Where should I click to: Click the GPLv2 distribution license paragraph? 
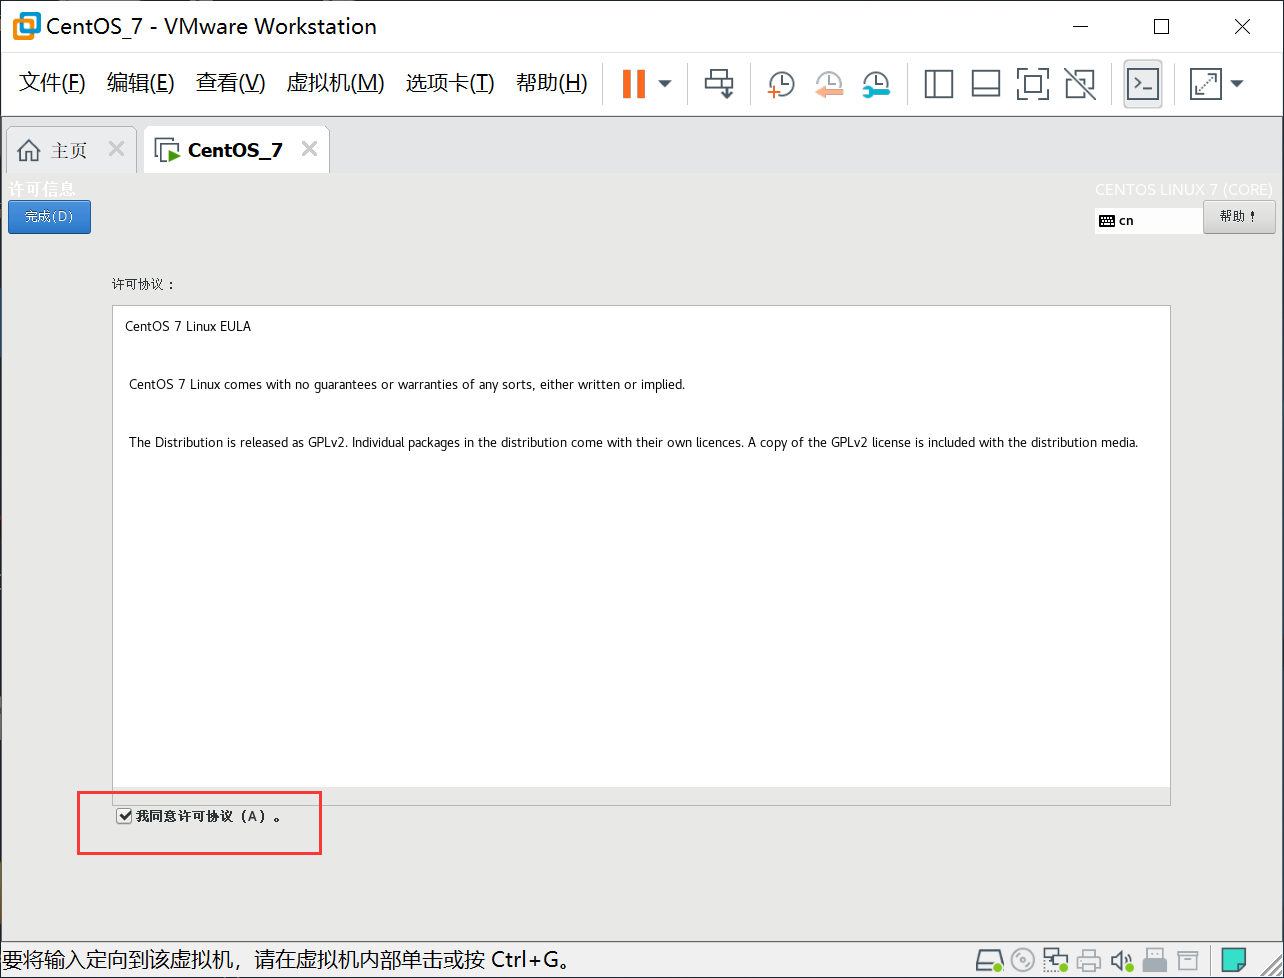coord(634,443)
